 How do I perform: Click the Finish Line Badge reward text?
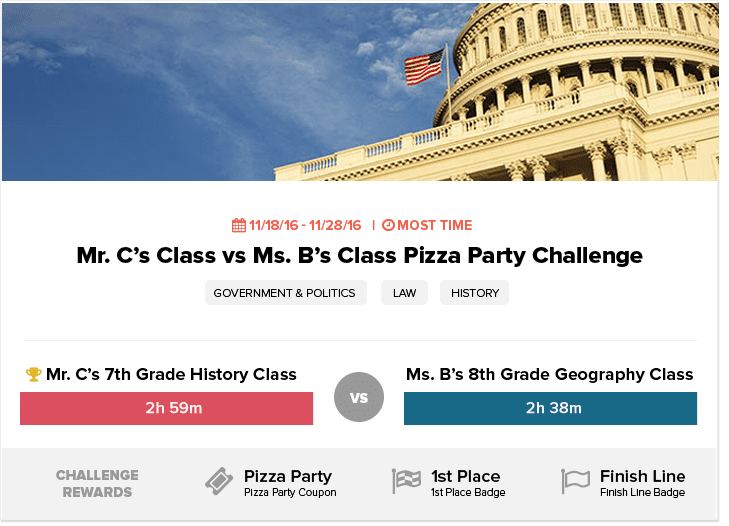click(x=642, y=492)
